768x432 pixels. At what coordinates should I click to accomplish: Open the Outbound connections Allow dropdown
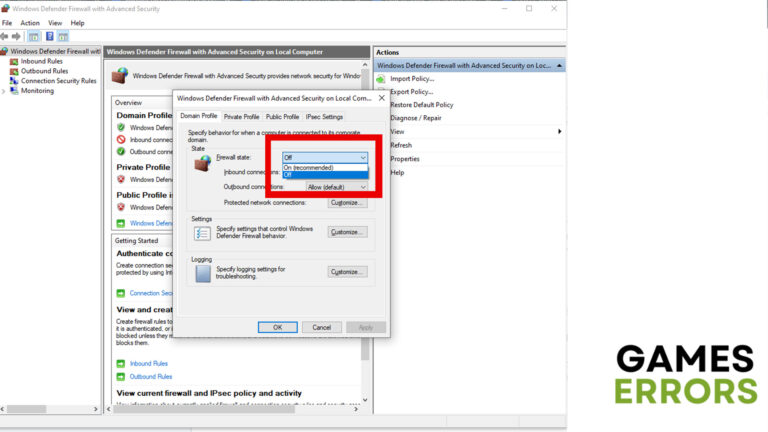(336, 187)
